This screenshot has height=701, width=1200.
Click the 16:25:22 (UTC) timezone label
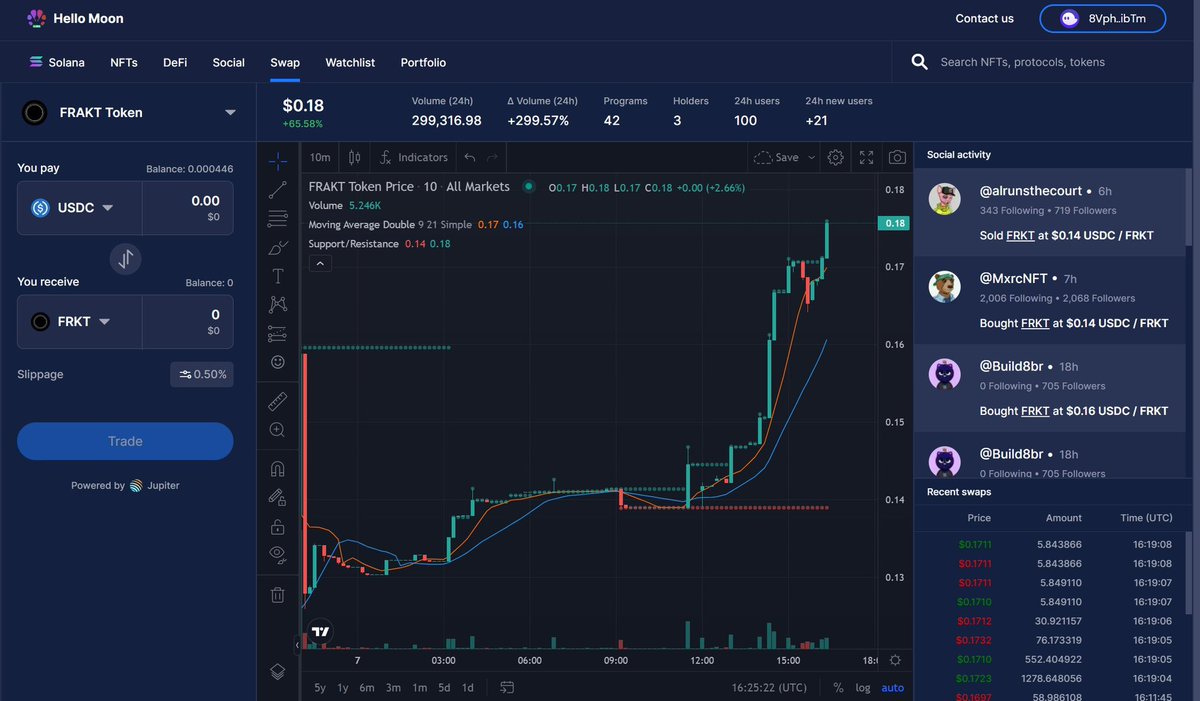click(769, 687)
